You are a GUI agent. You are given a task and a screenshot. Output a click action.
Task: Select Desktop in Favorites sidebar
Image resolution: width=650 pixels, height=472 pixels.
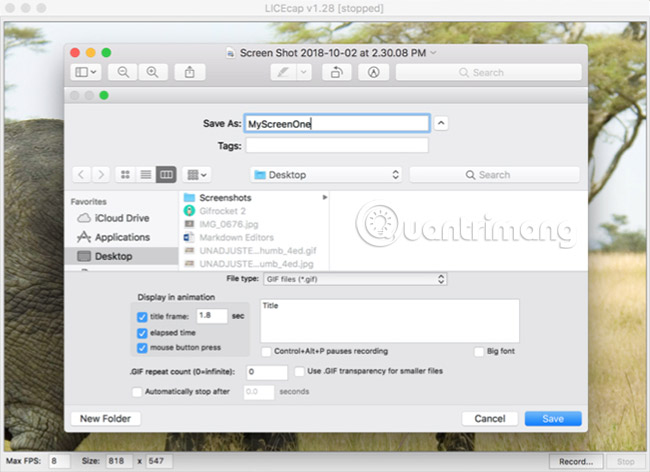[121, 256]
